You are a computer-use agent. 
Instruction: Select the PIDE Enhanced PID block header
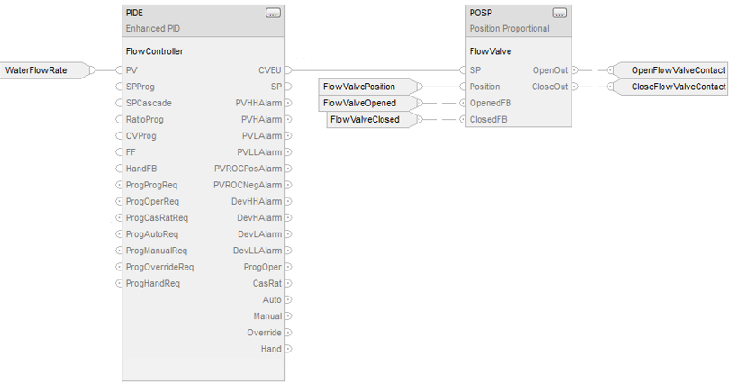[203, 21]
